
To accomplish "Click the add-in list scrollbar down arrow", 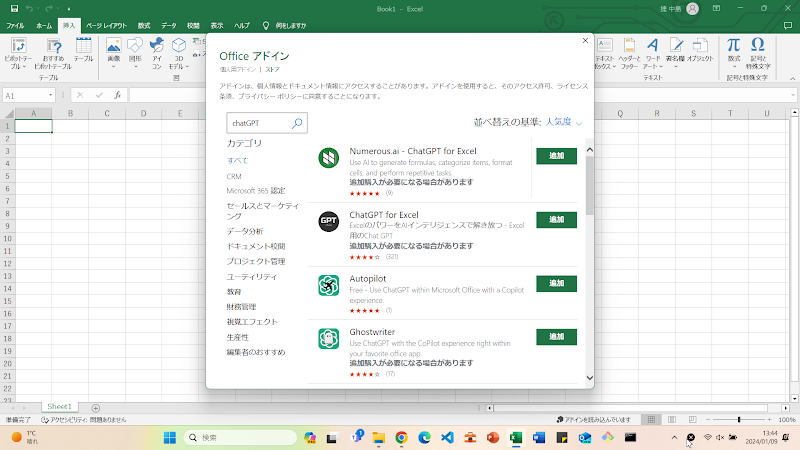I will coord(590,378).
